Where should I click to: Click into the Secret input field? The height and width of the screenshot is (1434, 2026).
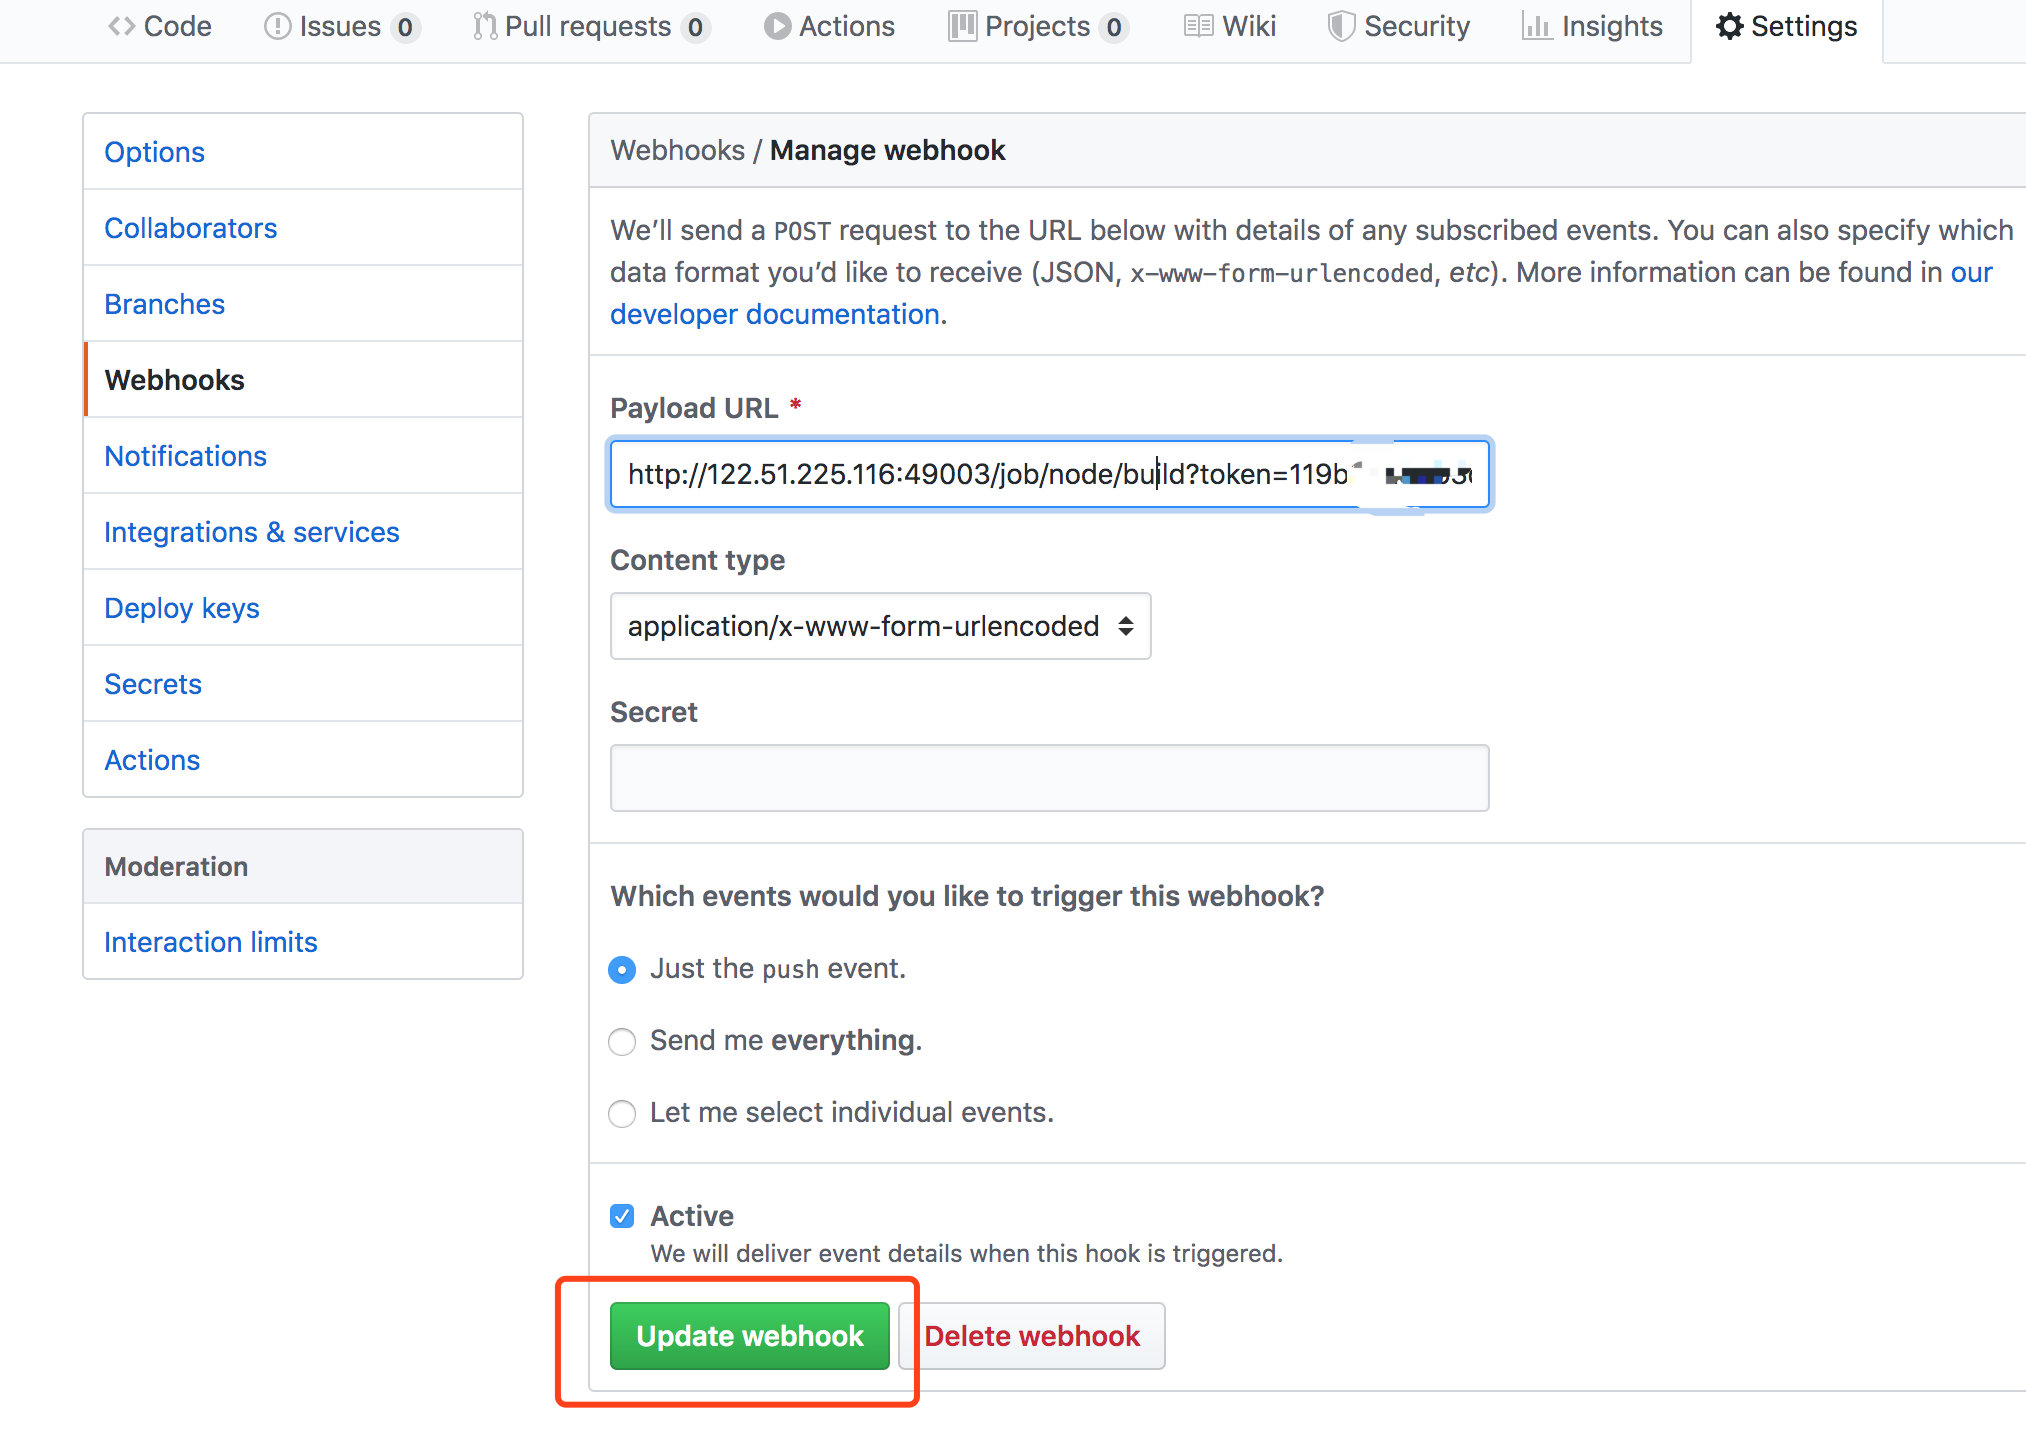tap(1049, 778)
